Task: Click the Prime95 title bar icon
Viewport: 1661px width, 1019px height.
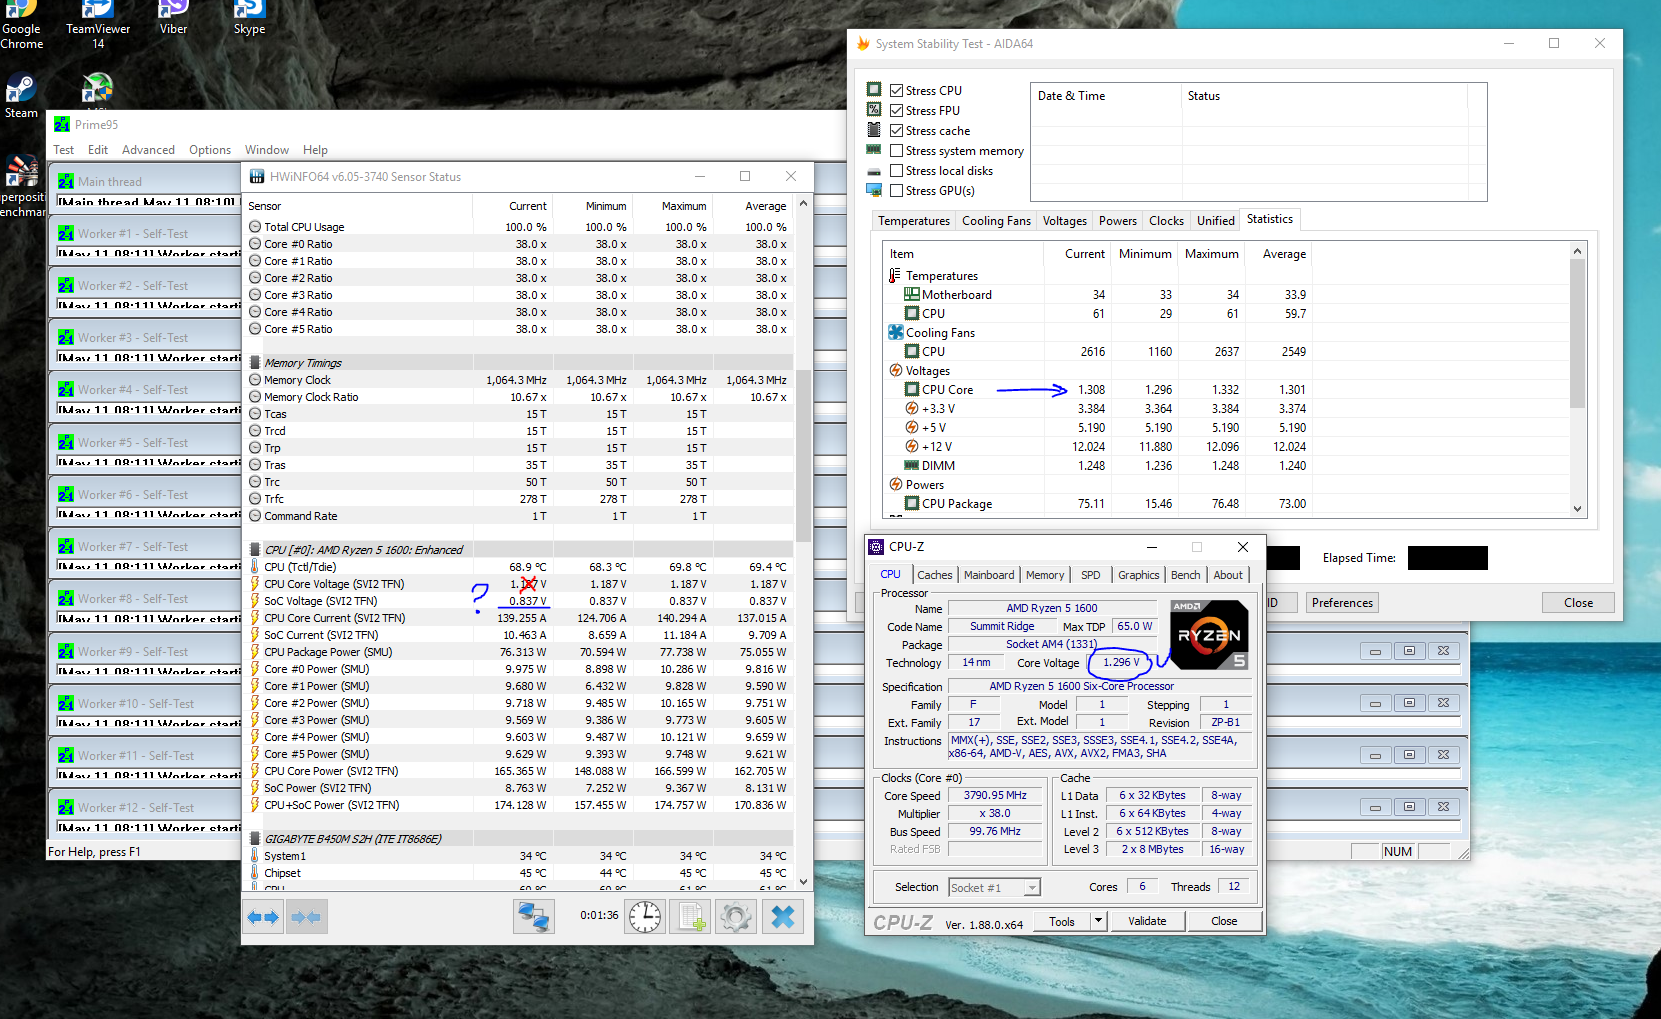Action: coord(62,125)
